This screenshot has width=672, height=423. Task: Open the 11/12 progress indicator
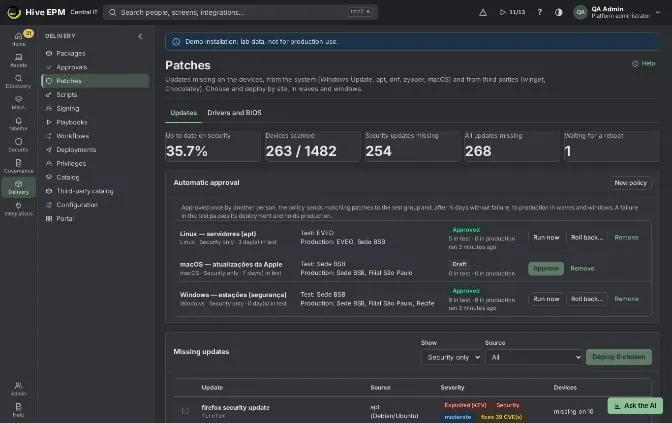(512, 12)
